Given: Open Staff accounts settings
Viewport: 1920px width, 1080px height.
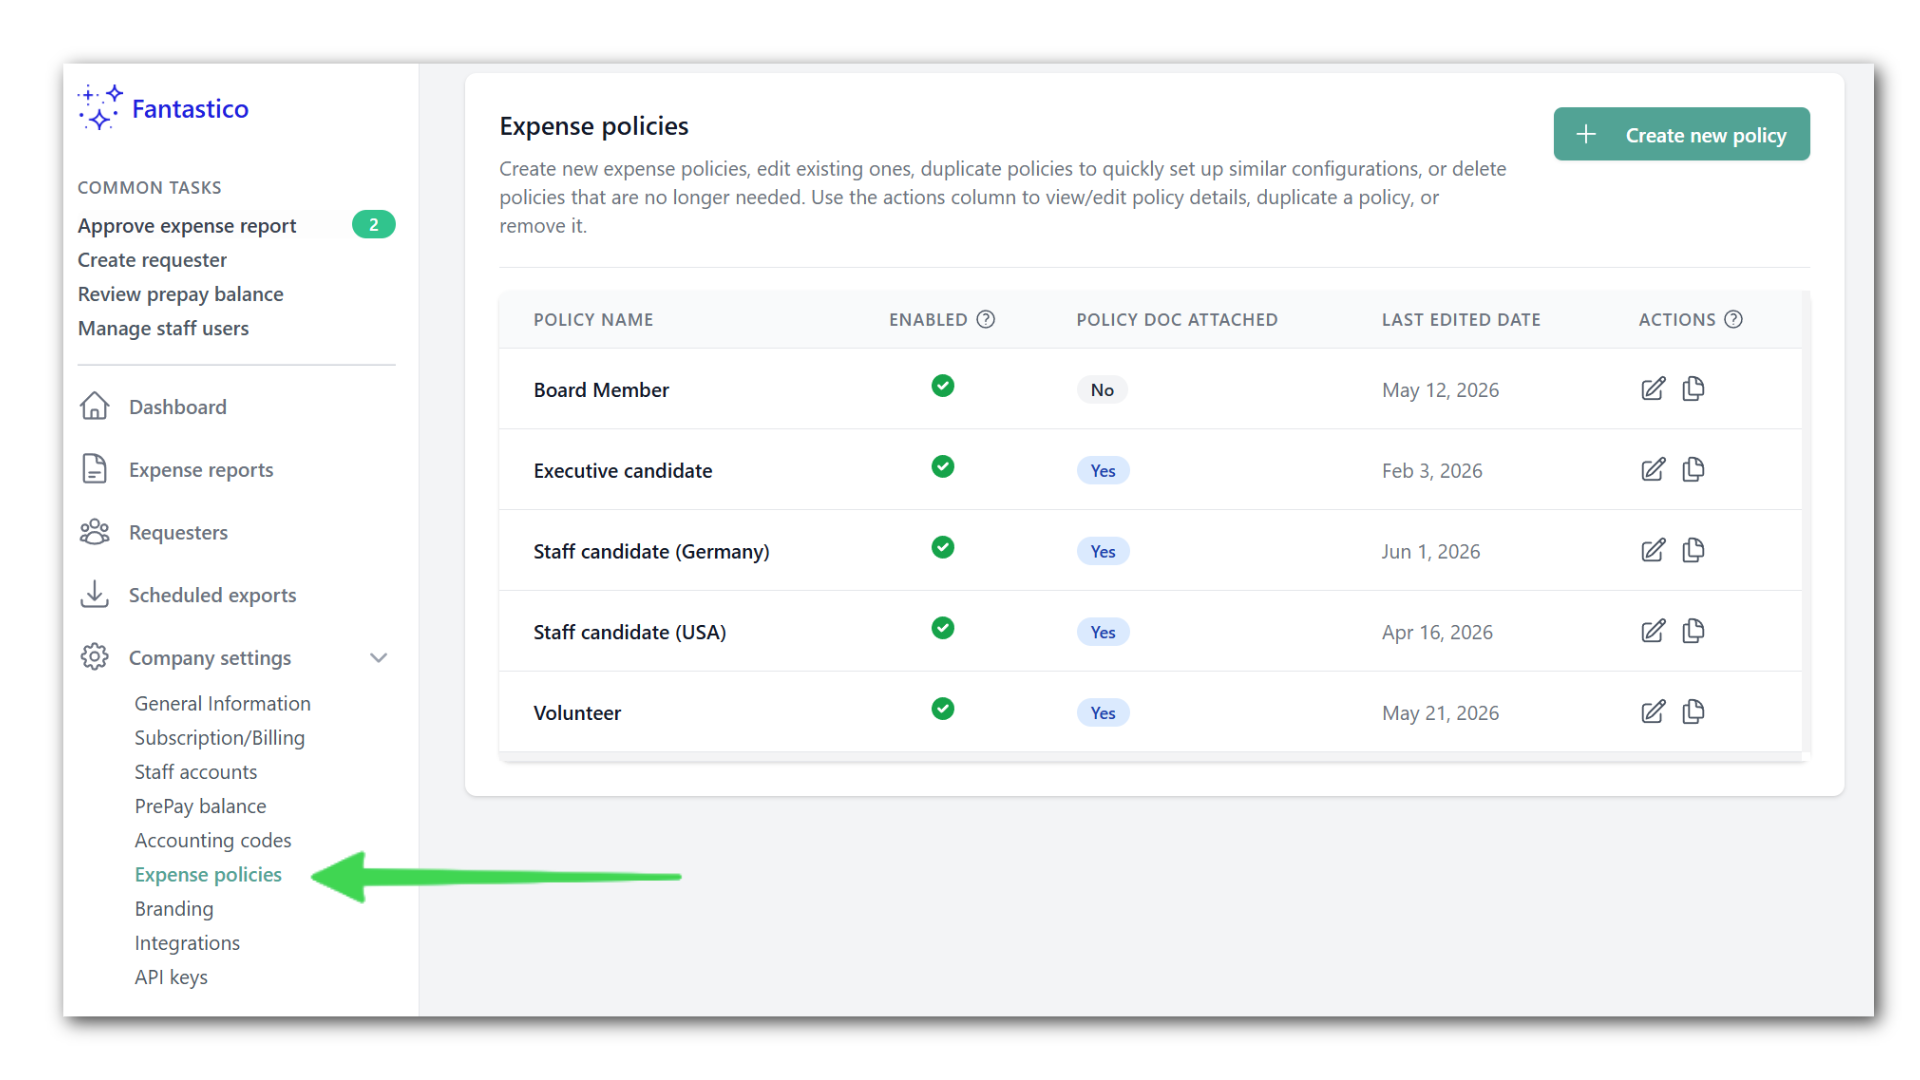Looking at the screenshot, I should [x=195, y=772].
